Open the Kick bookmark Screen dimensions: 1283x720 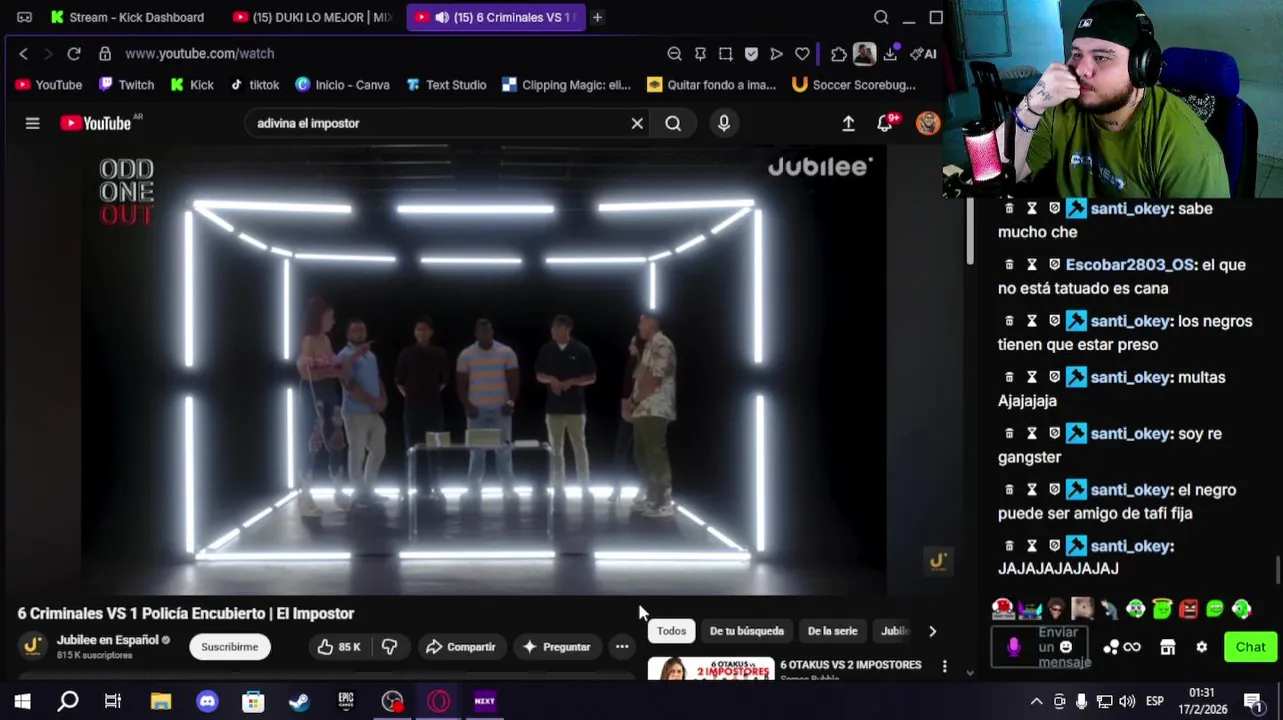[x=192, y=85]
